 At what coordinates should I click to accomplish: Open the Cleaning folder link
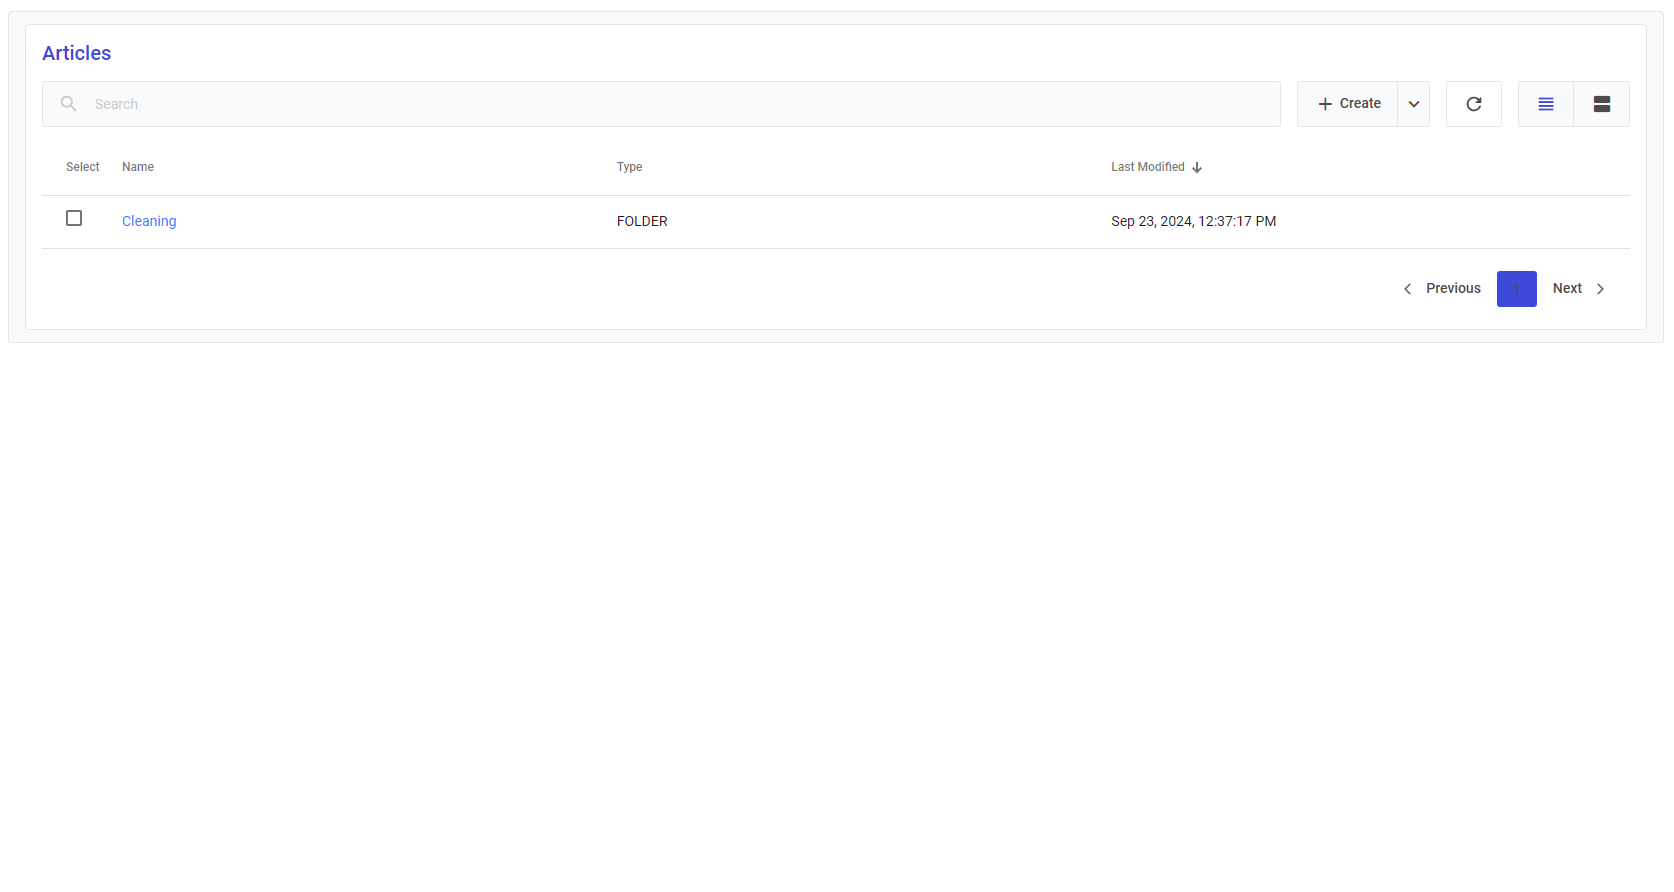[149, 221]
